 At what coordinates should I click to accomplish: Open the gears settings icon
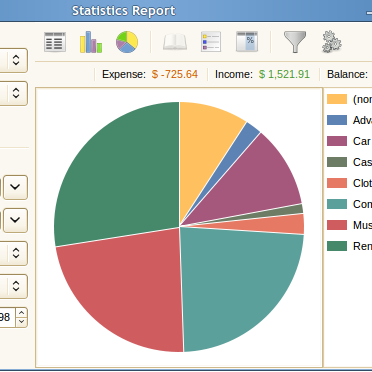(x=331, y=42)
